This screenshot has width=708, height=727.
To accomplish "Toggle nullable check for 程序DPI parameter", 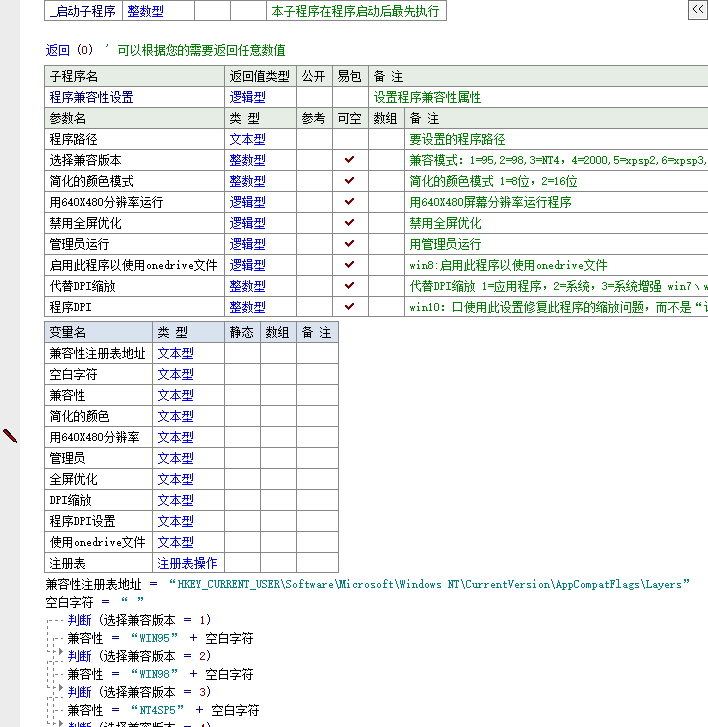I will 350,306.
